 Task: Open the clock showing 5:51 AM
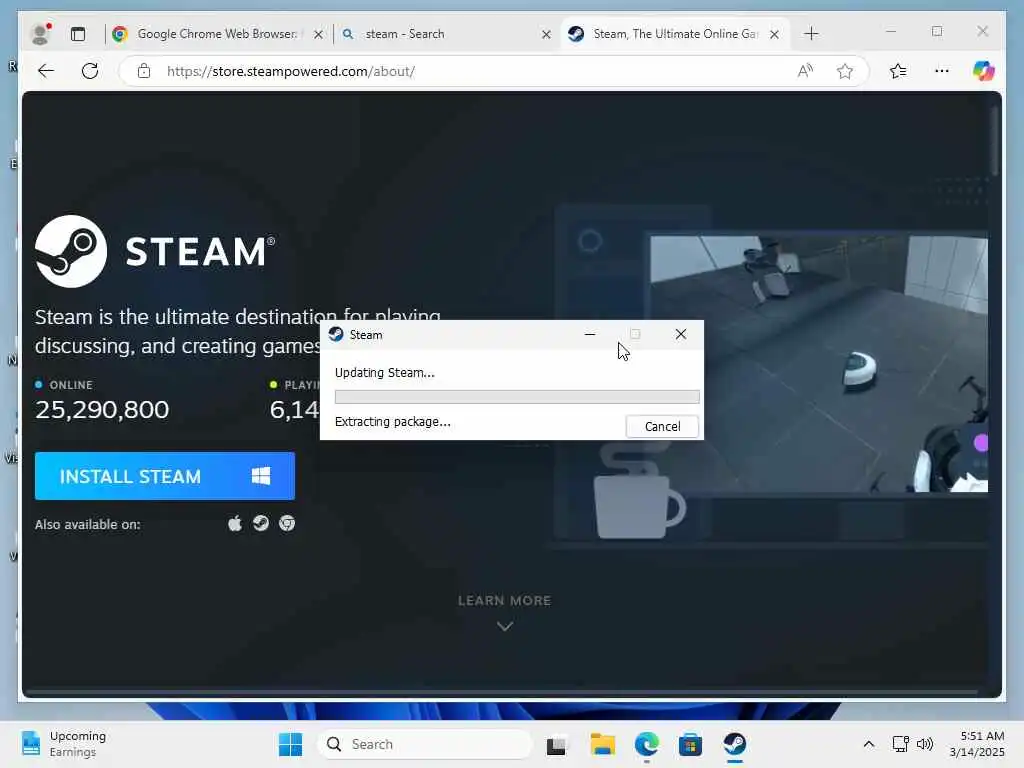click(978, 744)
